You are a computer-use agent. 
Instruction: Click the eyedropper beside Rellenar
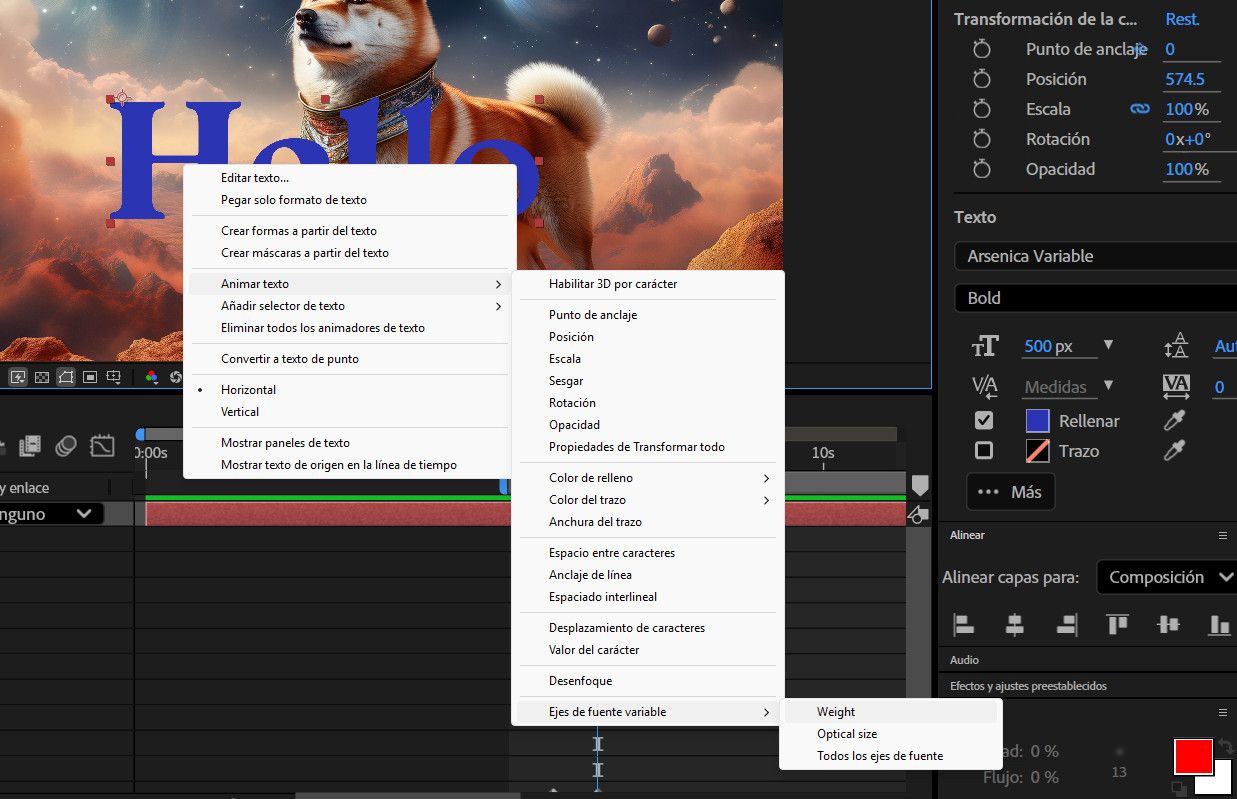[1175, 420]
